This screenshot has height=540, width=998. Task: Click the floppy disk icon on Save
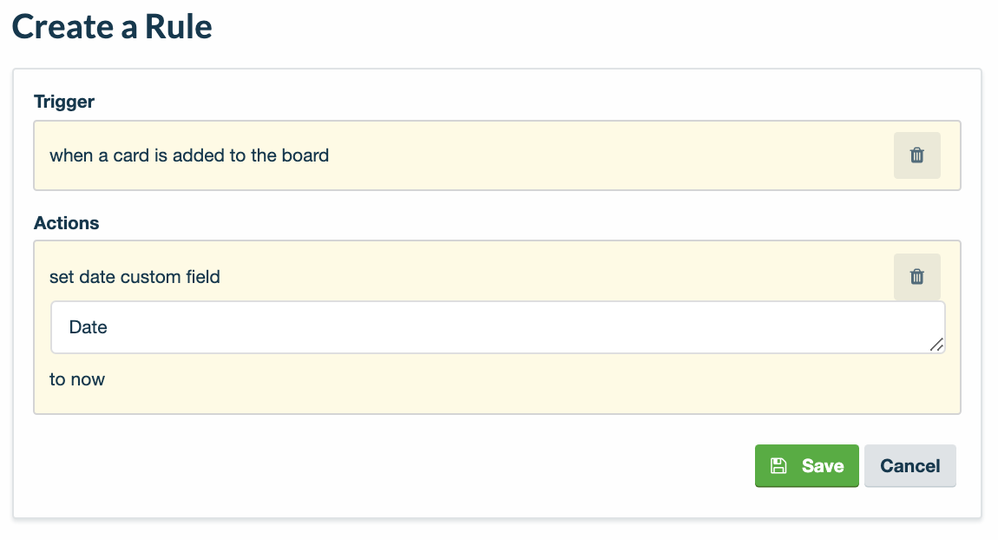point(778,466)
